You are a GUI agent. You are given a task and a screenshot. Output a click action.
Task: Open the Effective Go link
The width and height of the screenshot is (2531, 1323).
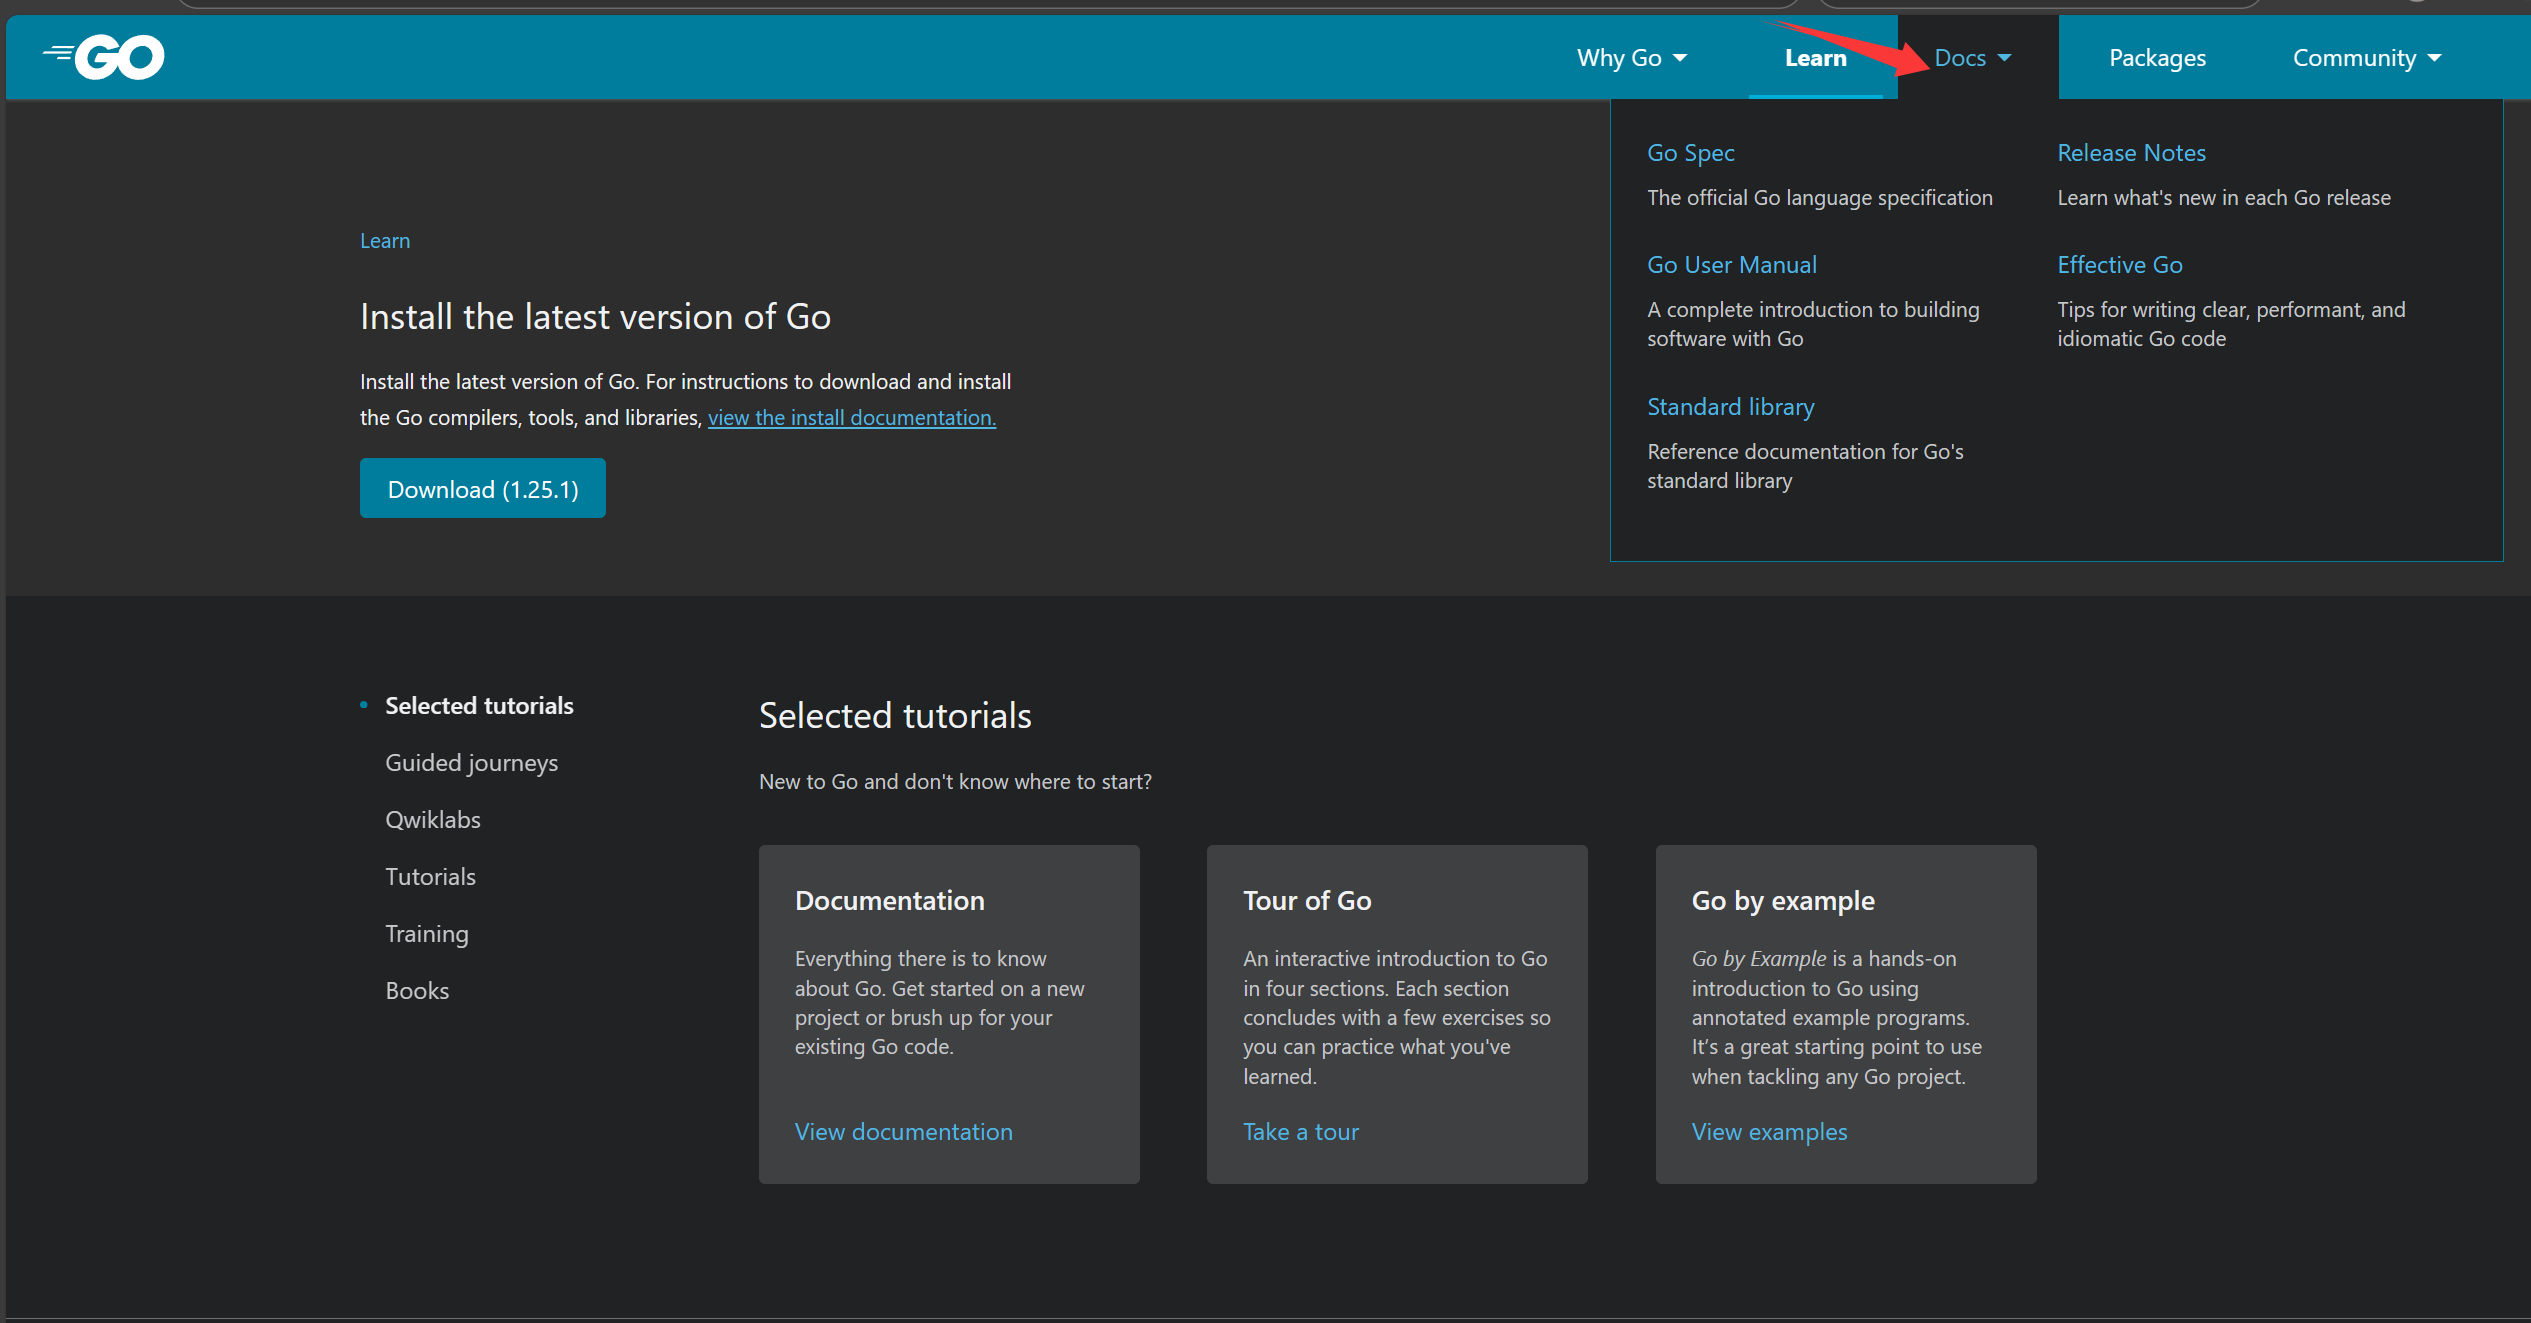pyautogui.click(x=2119, y=265)
